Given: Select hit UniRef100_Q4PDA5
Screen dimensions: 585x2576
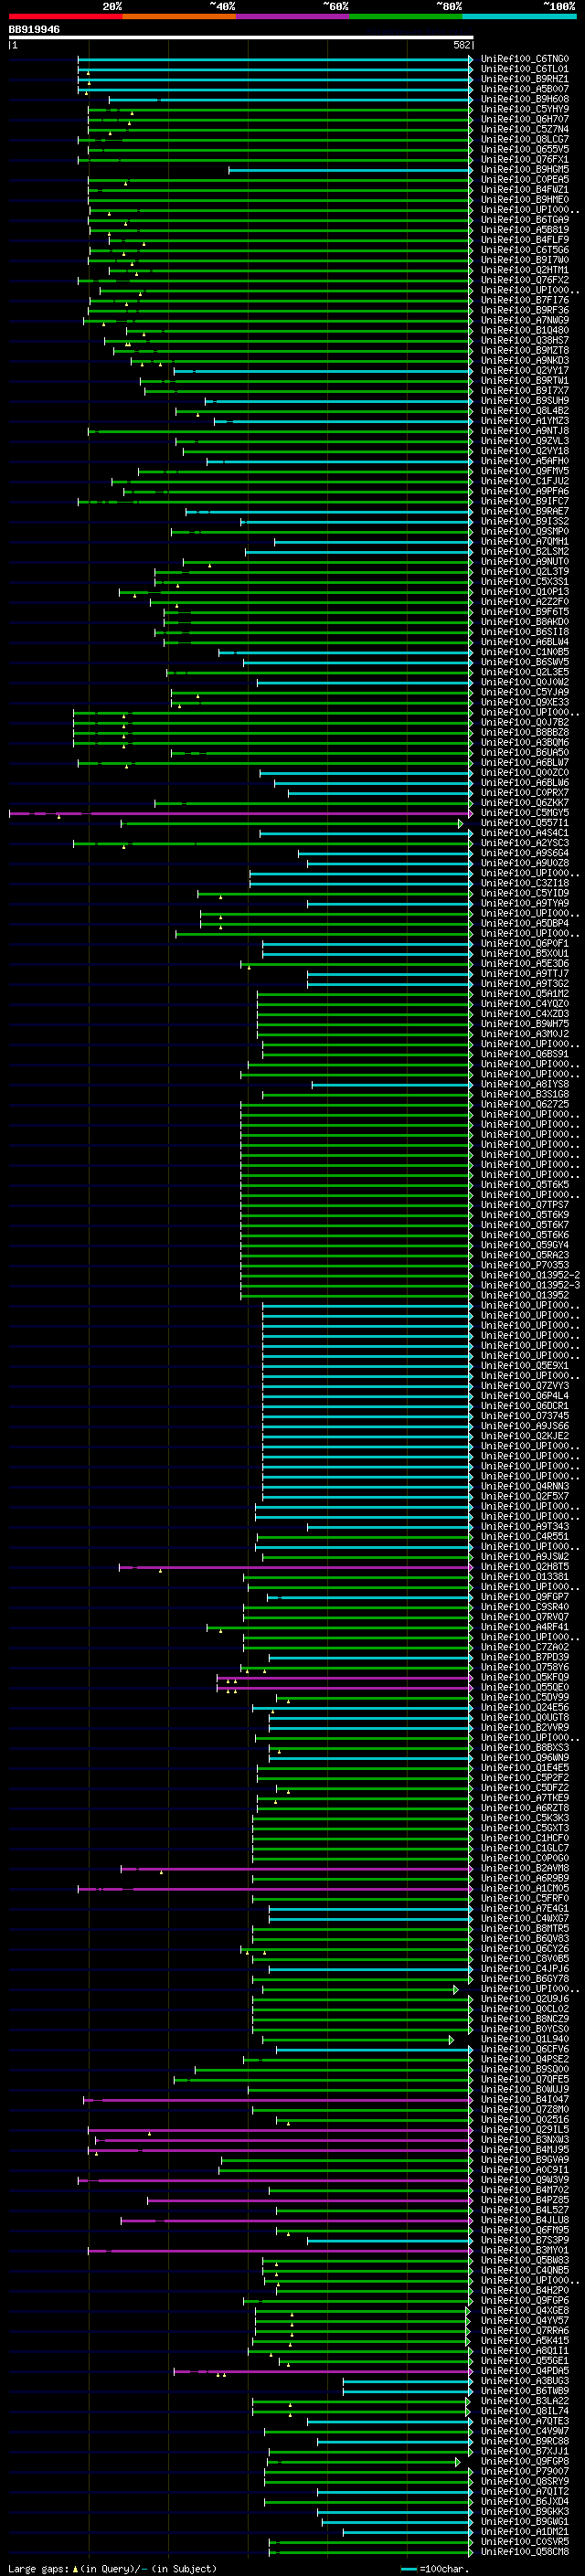Looking at the screenshot, I should [x=524, y=2370].
